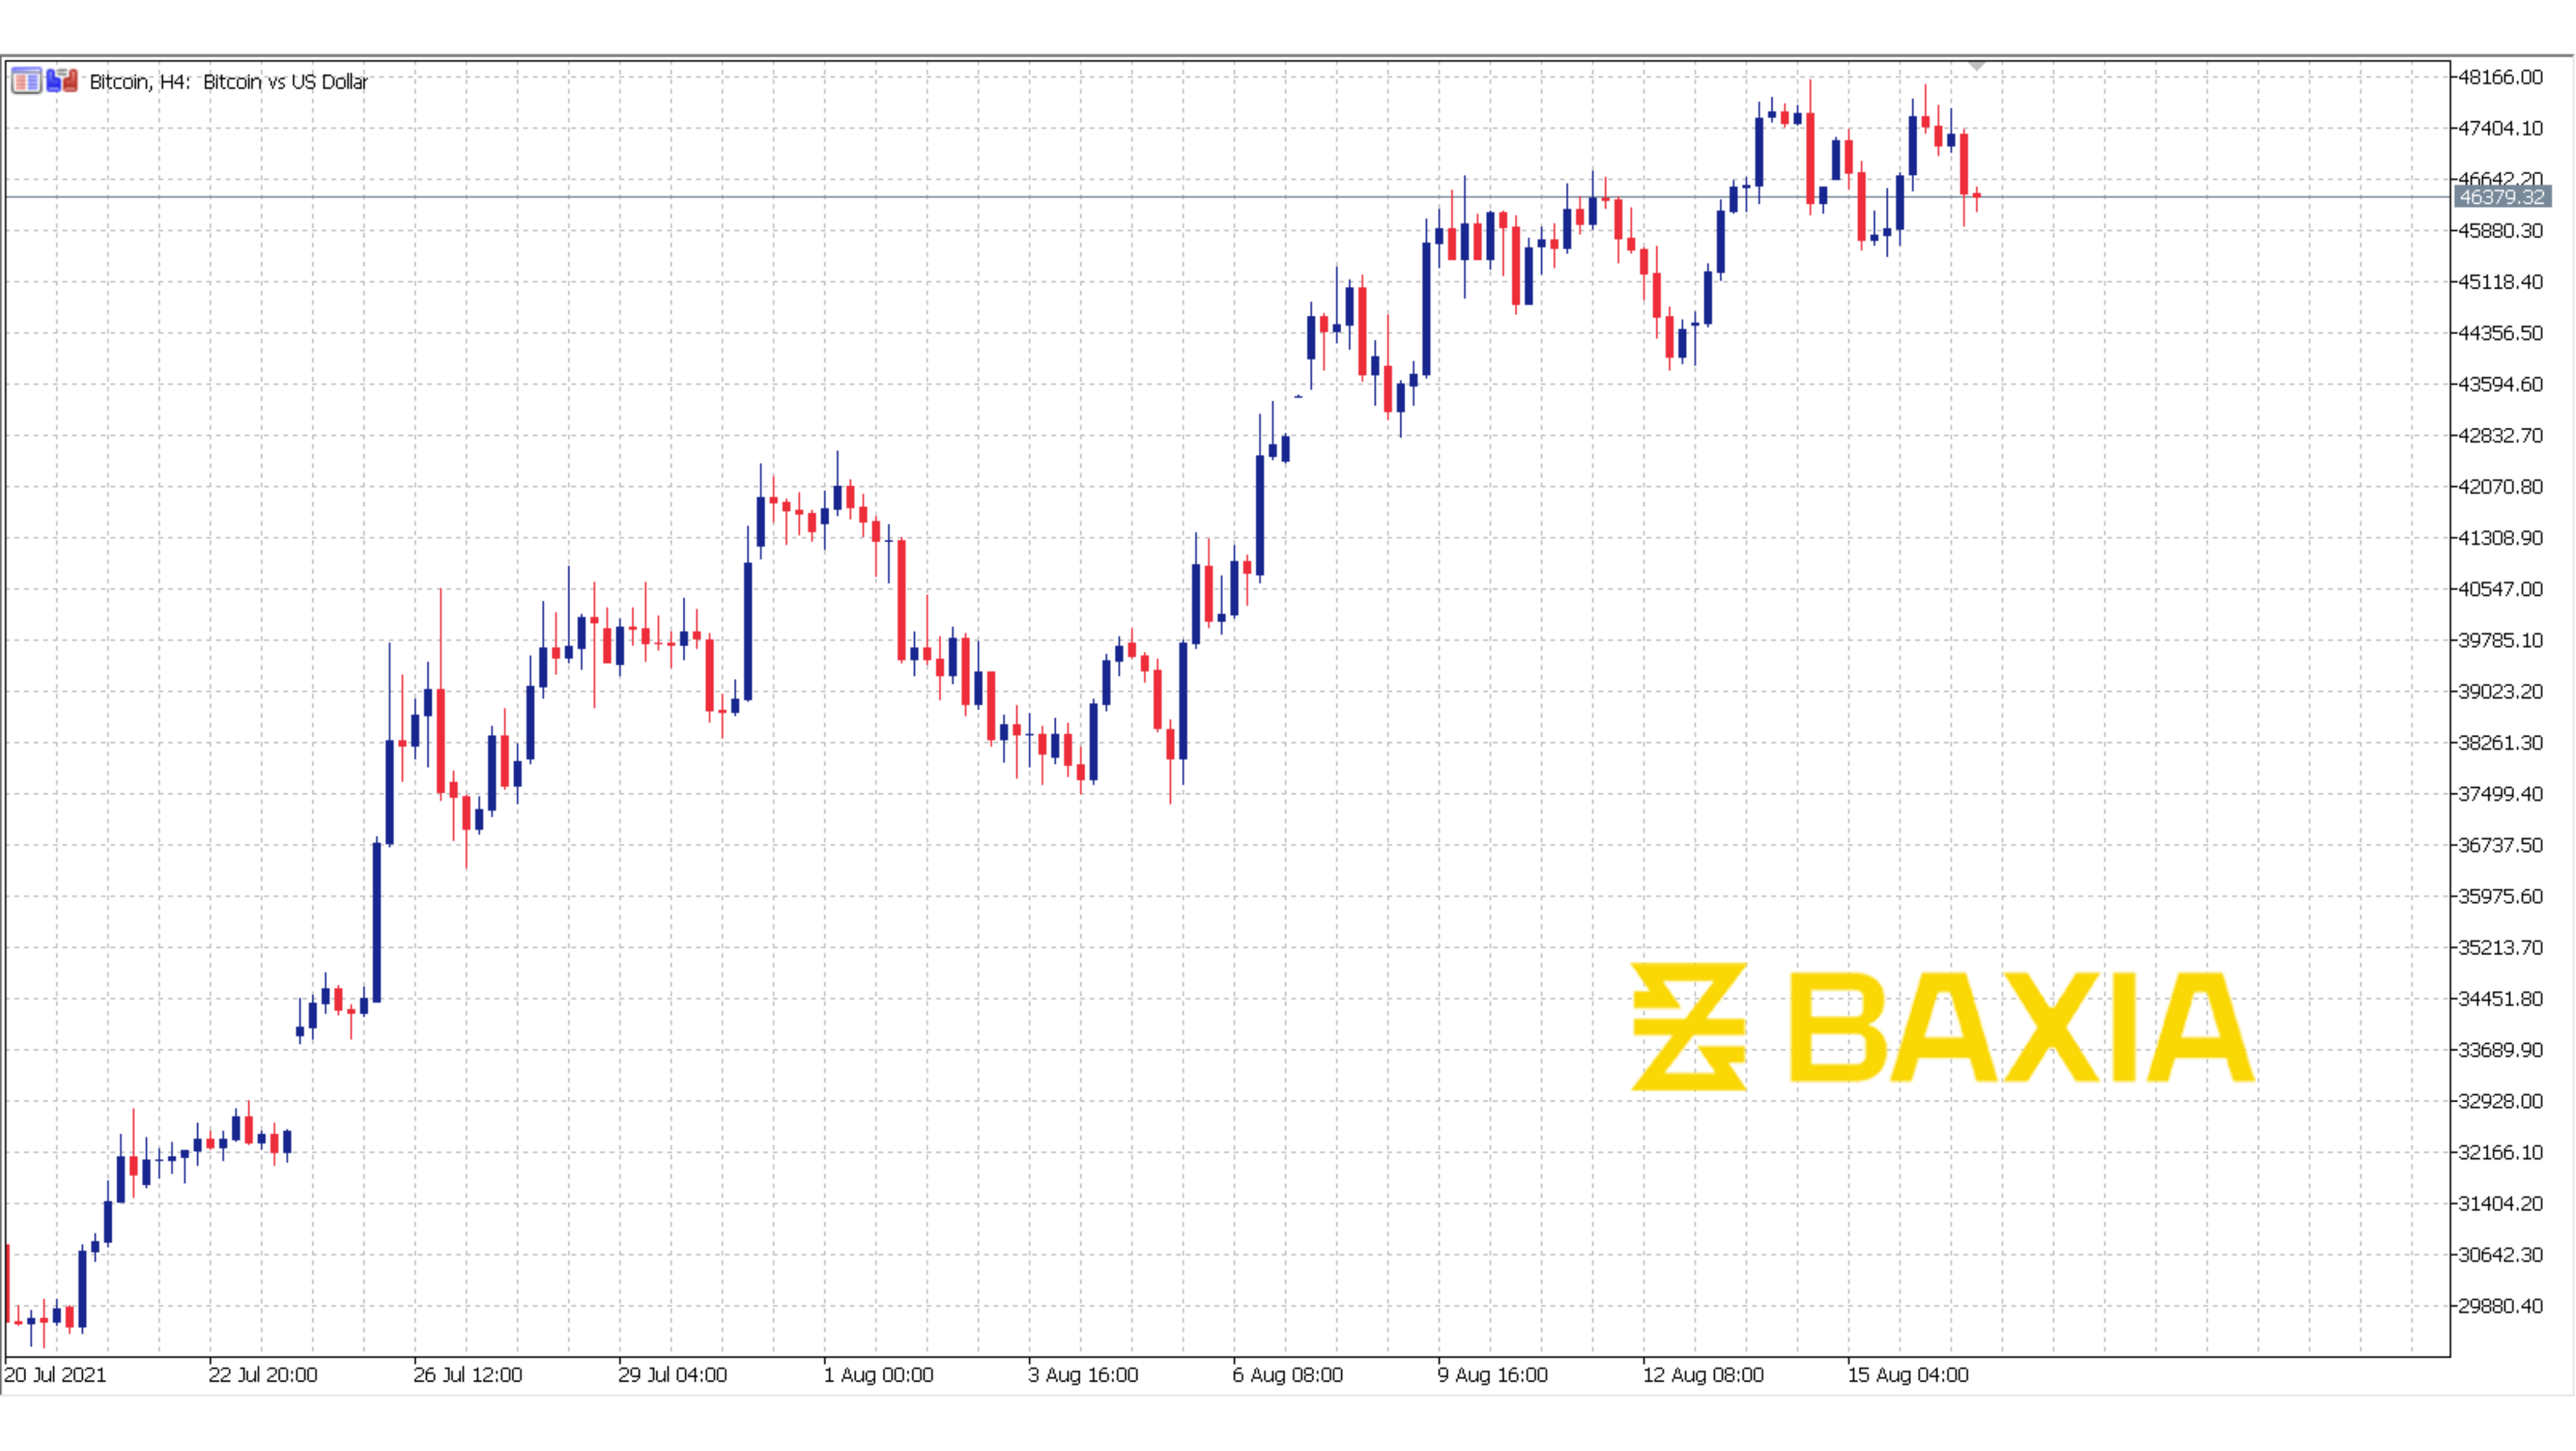
Task: Click the 43594.60 price scale label
Action: (x=2500, y=384)
